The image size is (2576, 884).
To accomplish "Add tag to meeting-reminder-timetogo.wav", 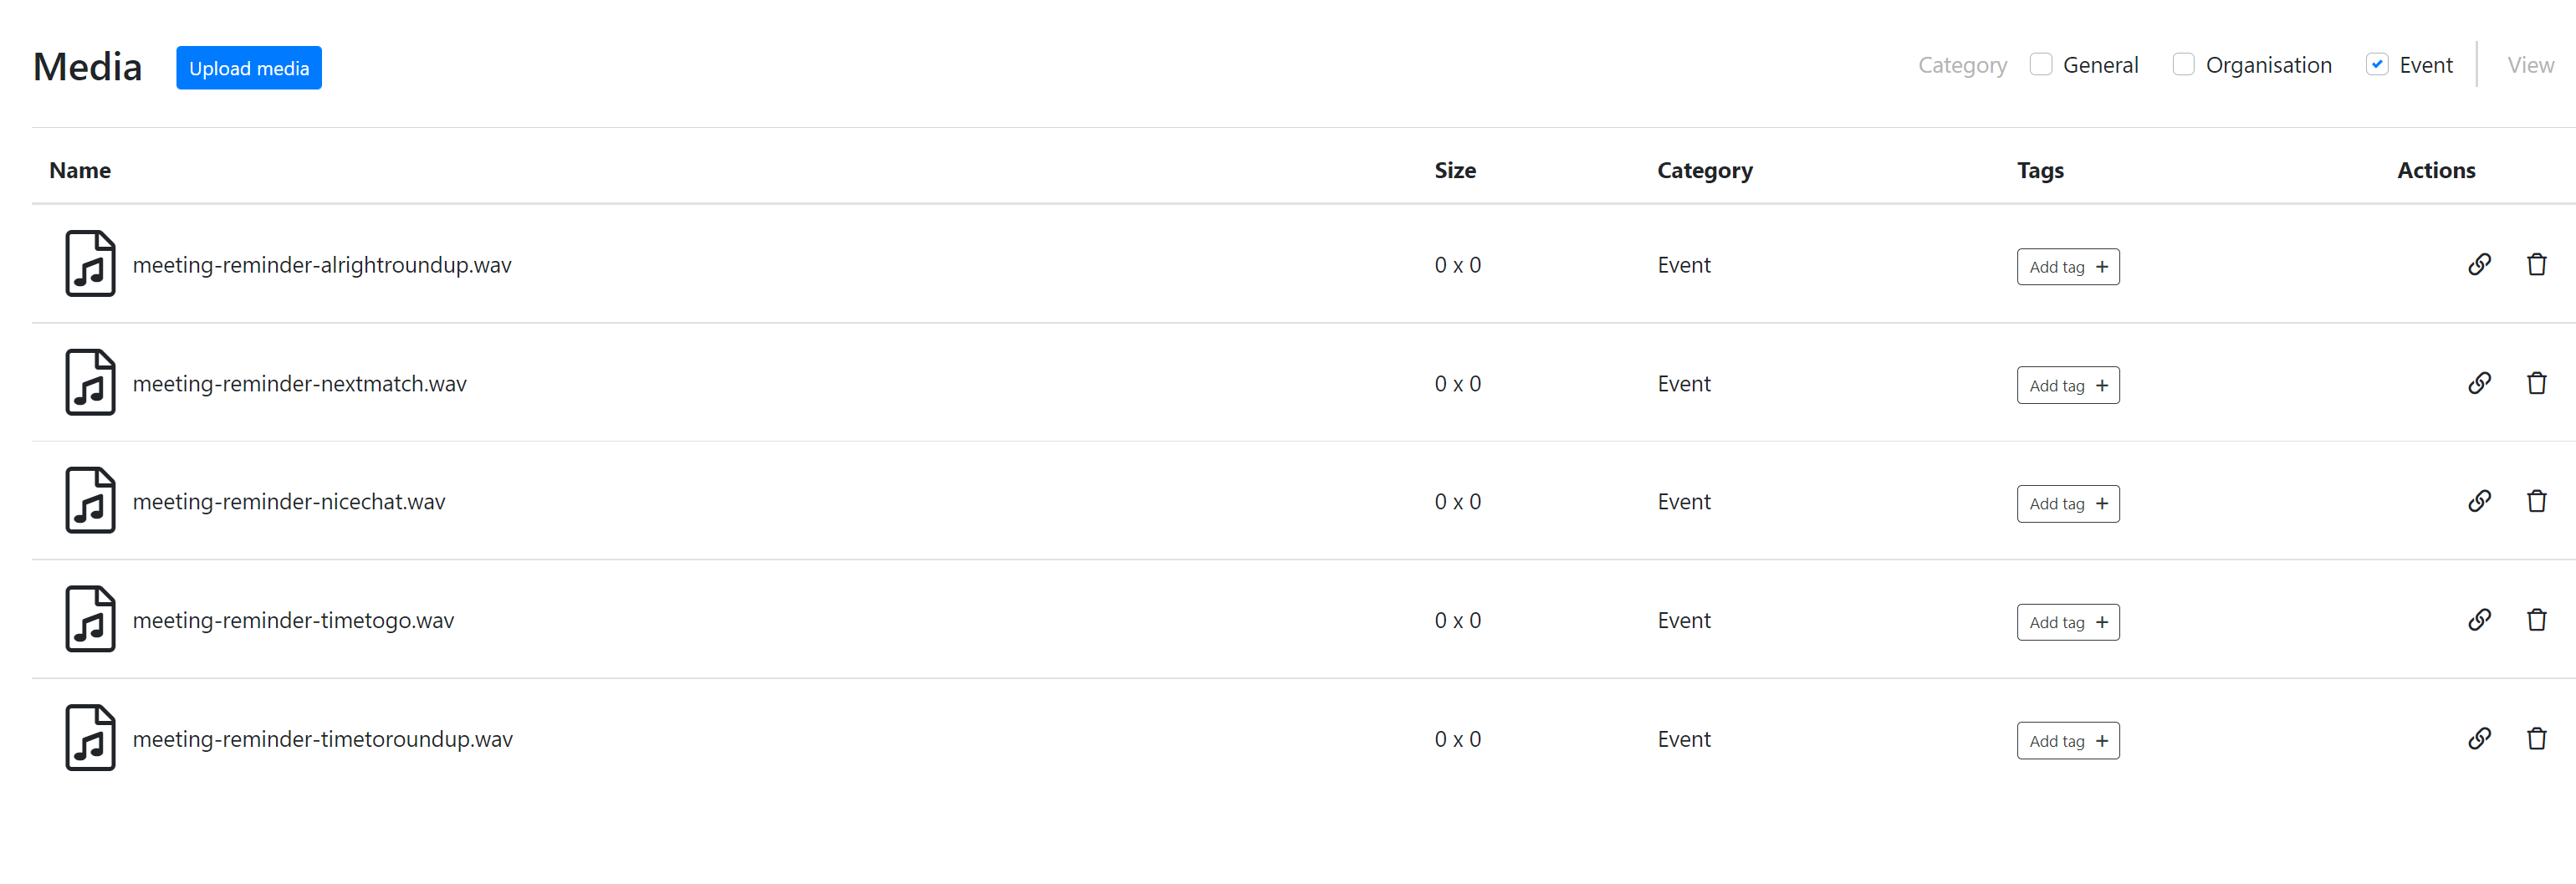I will tap(2067, 622).
